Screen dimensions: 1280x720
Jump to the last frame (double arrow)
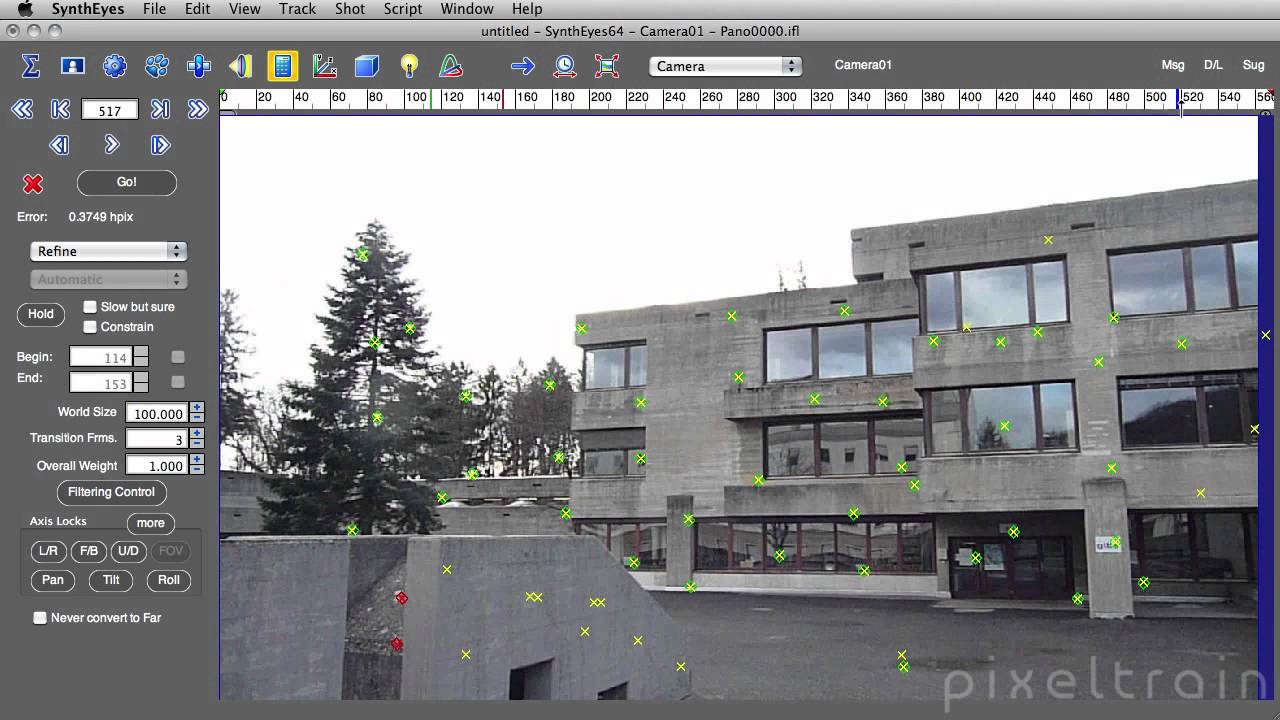point(198,110)
